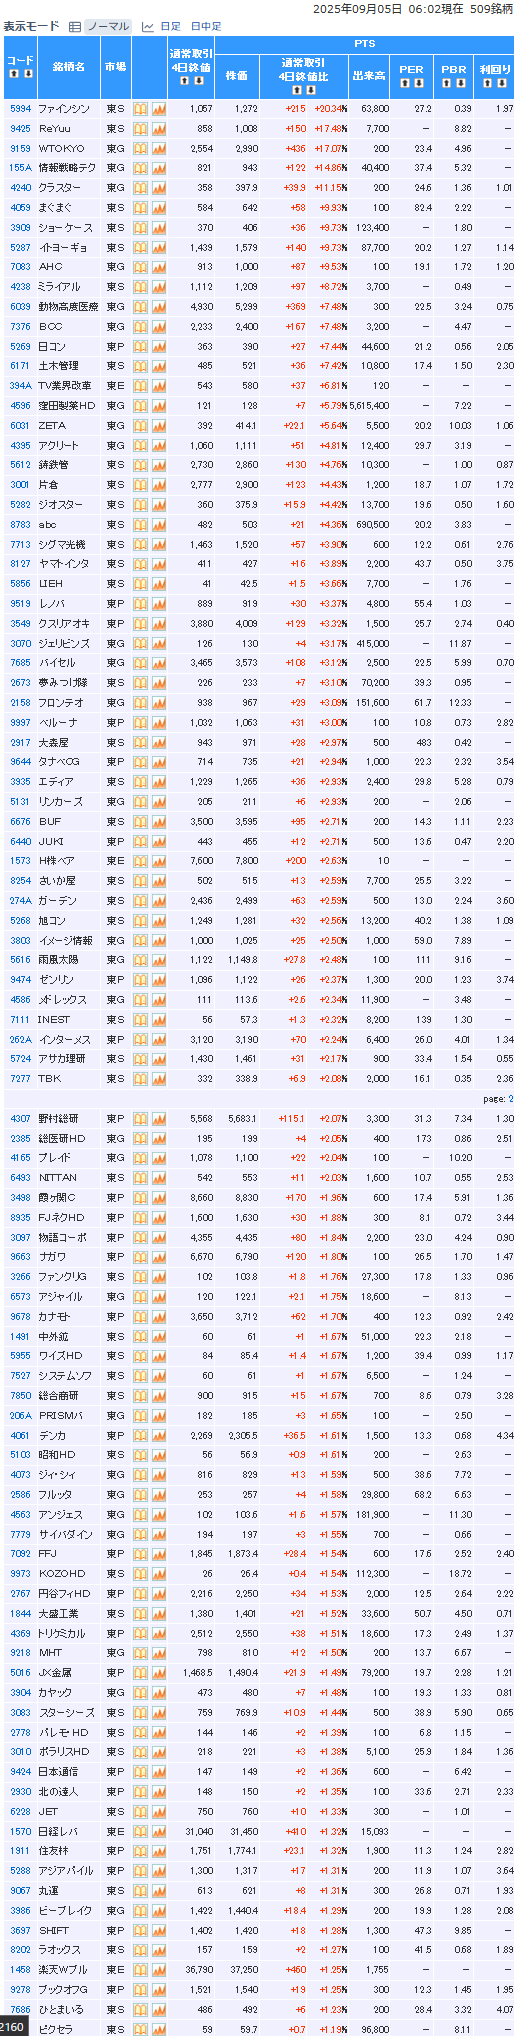Screen dimensions: 518x2036
Task: Click the book icon in the 日経レバ row
Action: (141, 1831)
